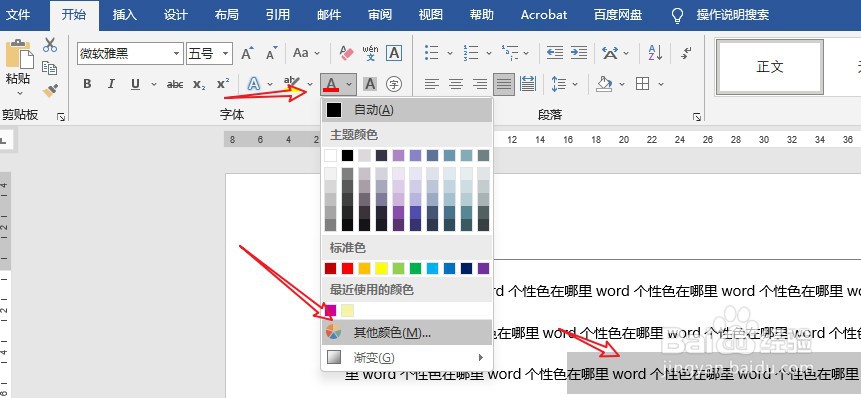Expand the borders dropdown arrow
Viewport: 861px width, 398px height.
pyautogui.click(x=661, y=85)
